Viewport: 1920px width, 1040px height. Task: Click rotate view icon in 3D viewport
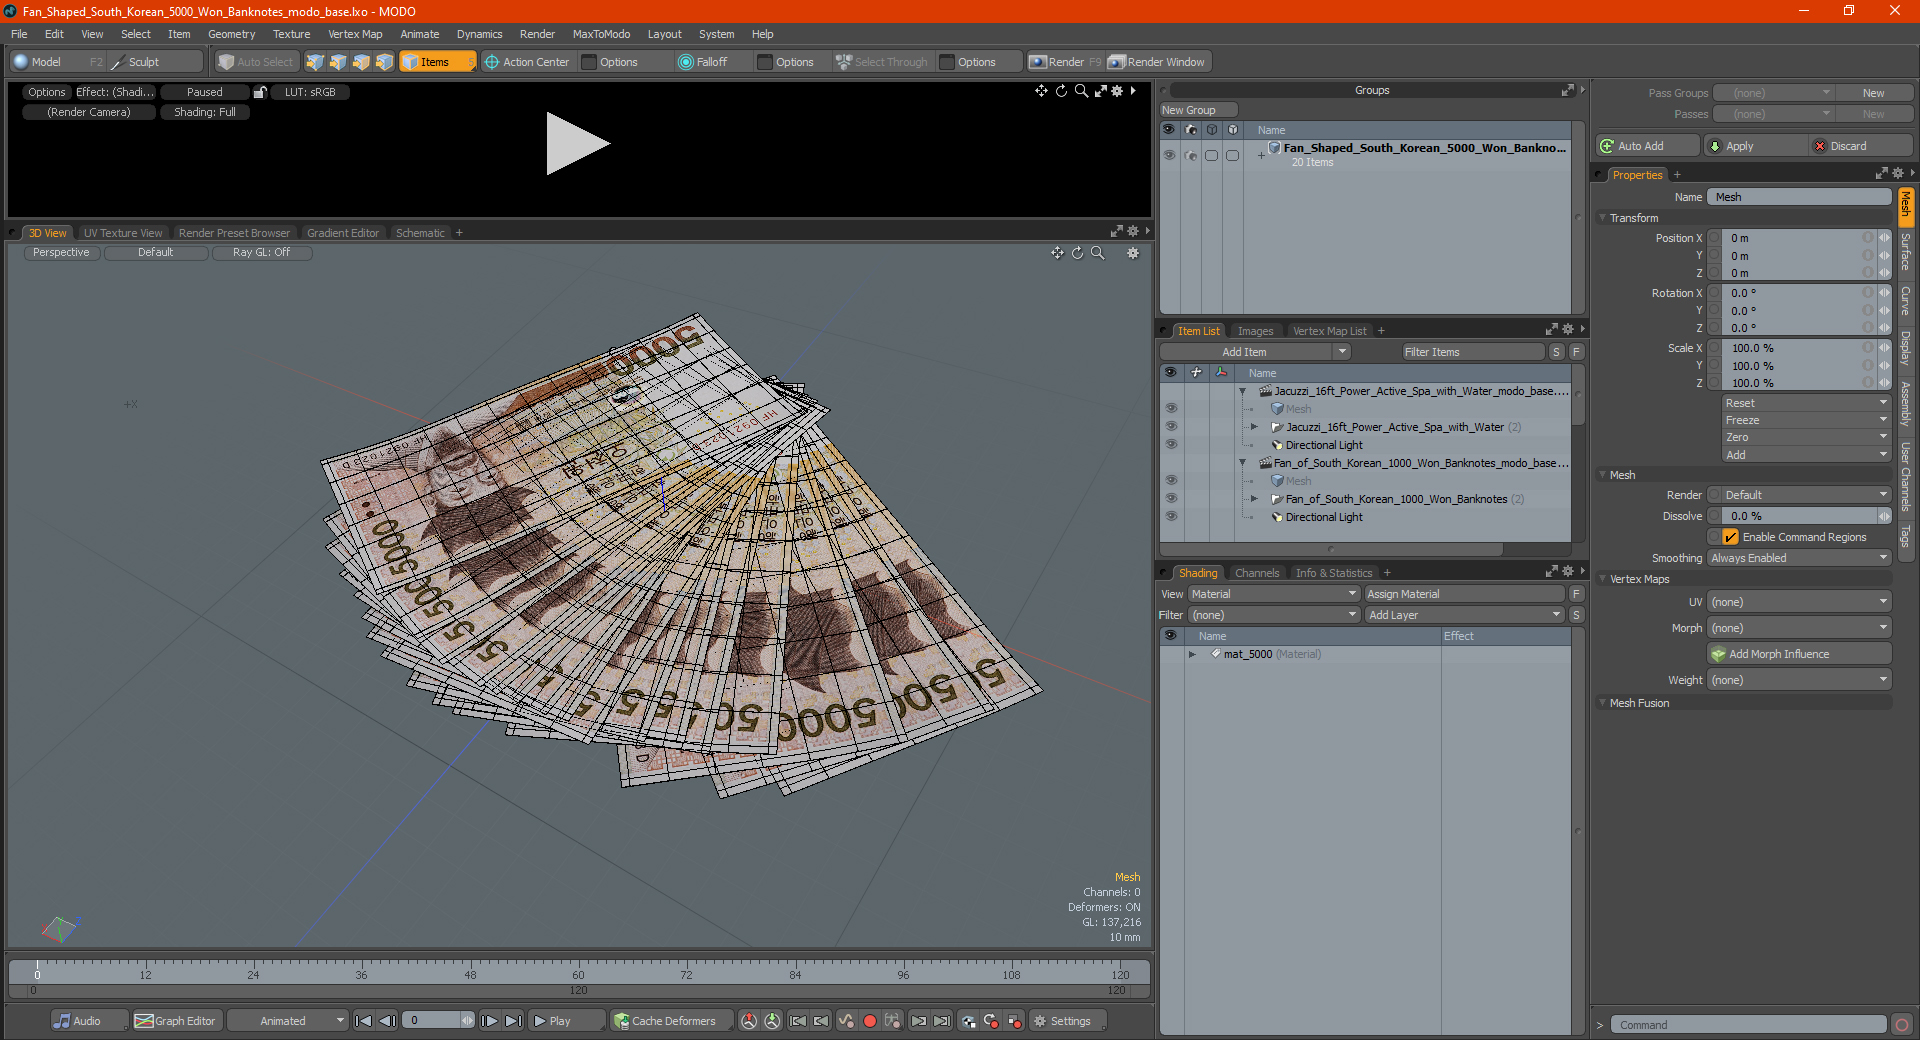[1078, 253]
